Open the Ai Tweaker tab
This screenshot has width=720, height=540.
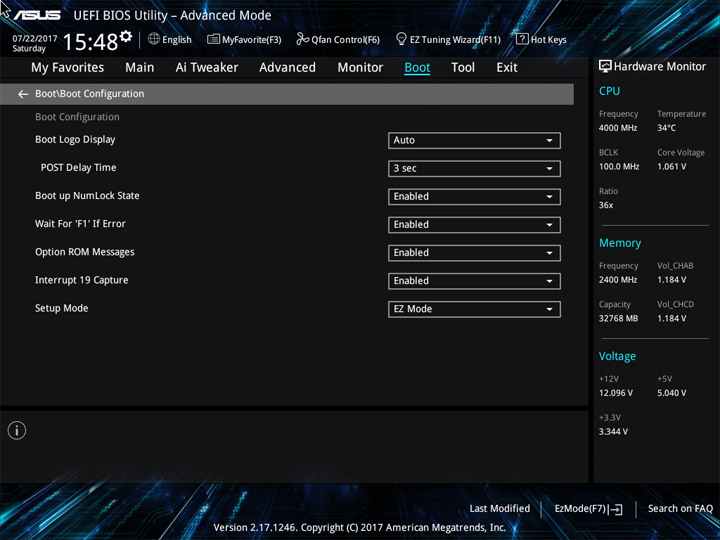pos(207,68)
